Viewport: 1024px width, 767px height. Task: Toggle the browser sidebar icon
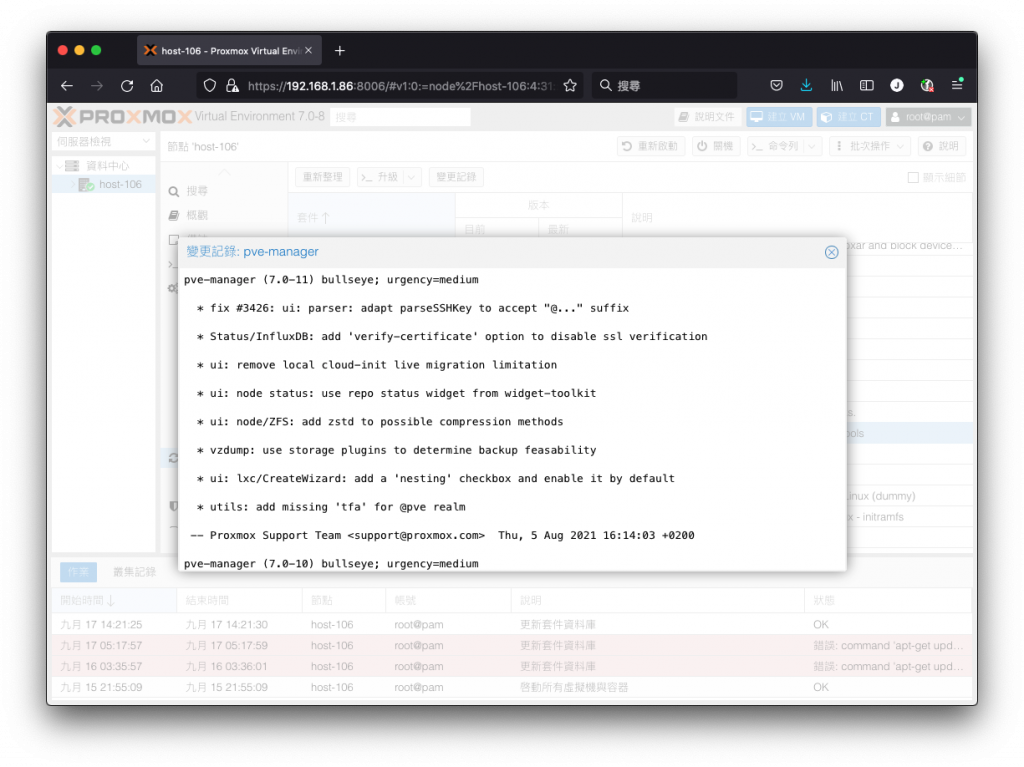(x=866, y=86)
